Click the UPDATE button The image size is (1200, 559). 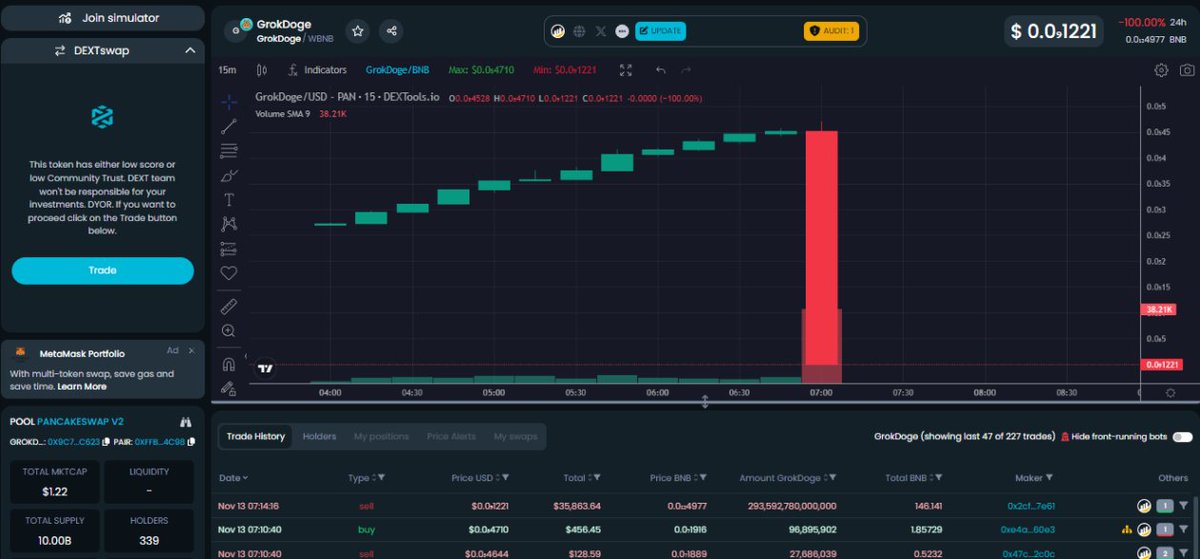tap(661, 31)
